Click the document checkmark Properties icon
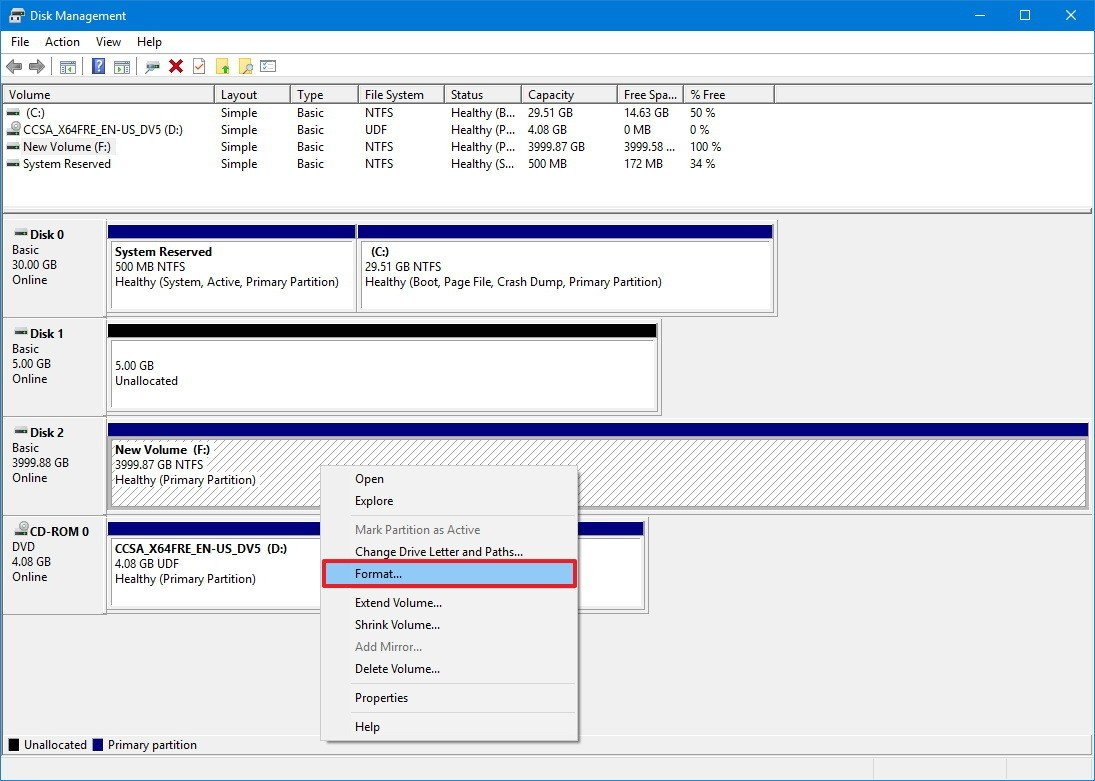This screenshot has width=1095, height=781. tap(199, 66)
